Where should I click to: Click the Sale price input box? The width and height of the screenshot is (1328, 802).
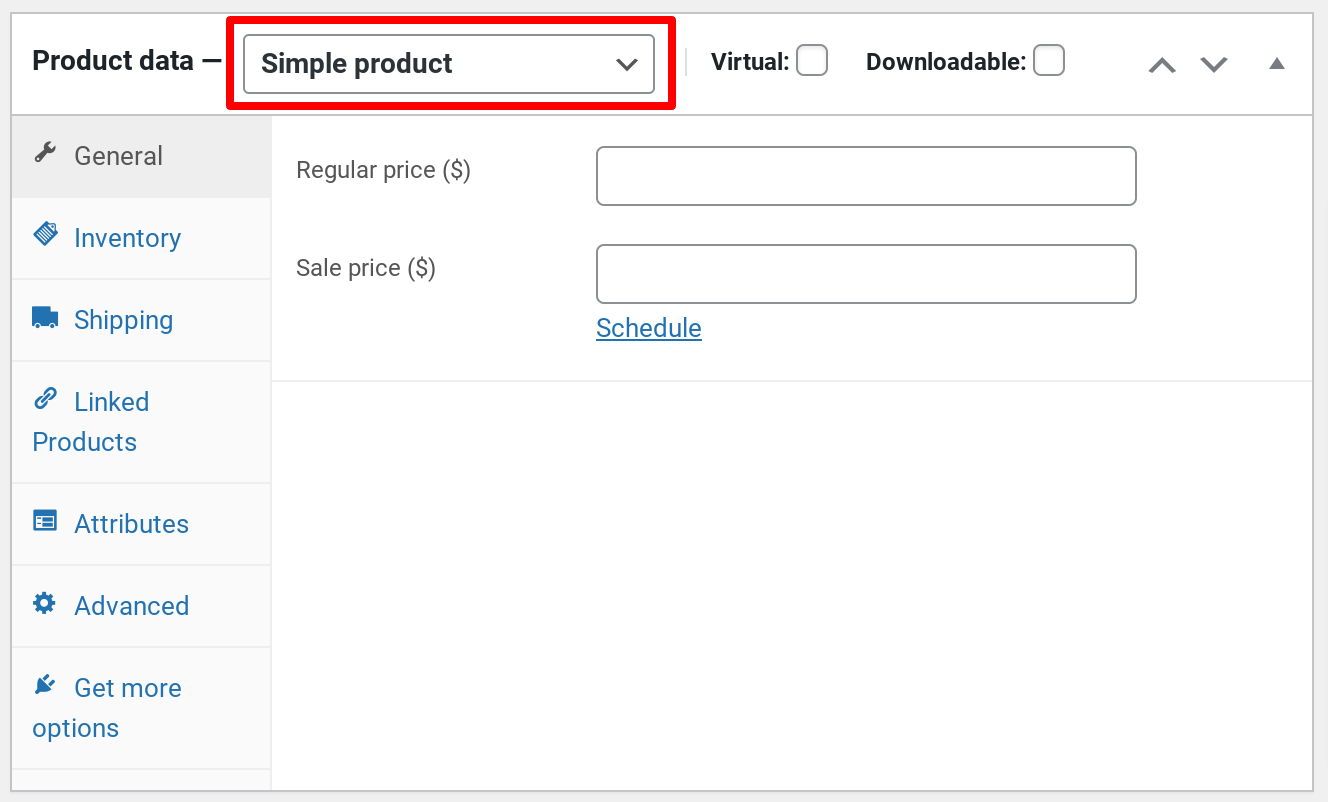pos(865,274)
